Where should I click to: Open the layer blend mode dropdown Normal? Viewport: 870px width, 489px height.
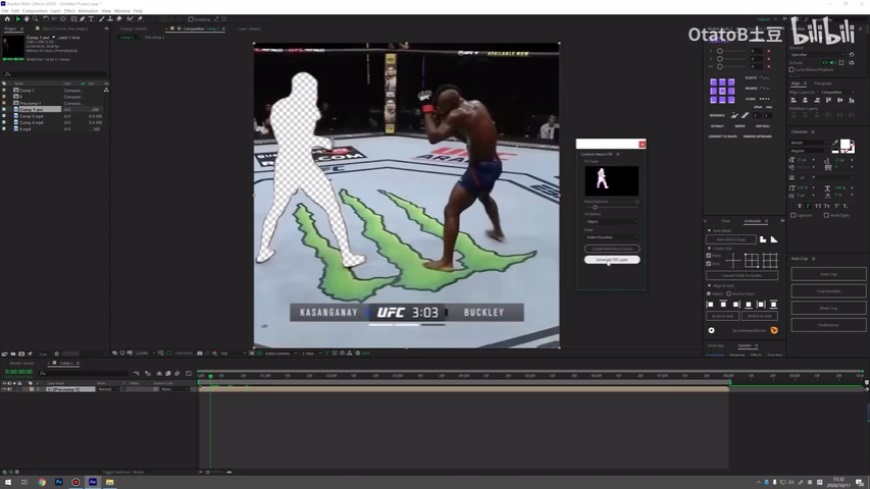[108, 389]
